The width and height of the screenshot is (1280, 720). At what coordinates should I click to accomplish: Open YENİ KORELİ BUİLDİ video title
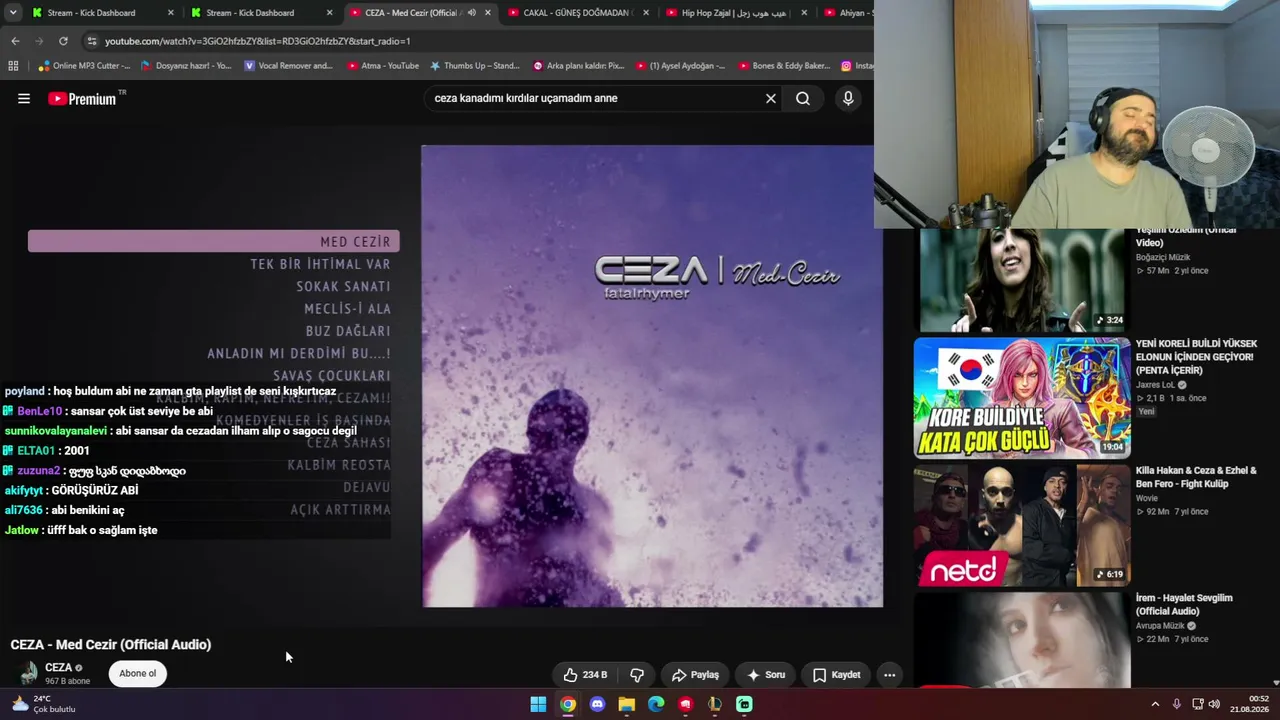pyautogui.click(x=1196, y=357)
